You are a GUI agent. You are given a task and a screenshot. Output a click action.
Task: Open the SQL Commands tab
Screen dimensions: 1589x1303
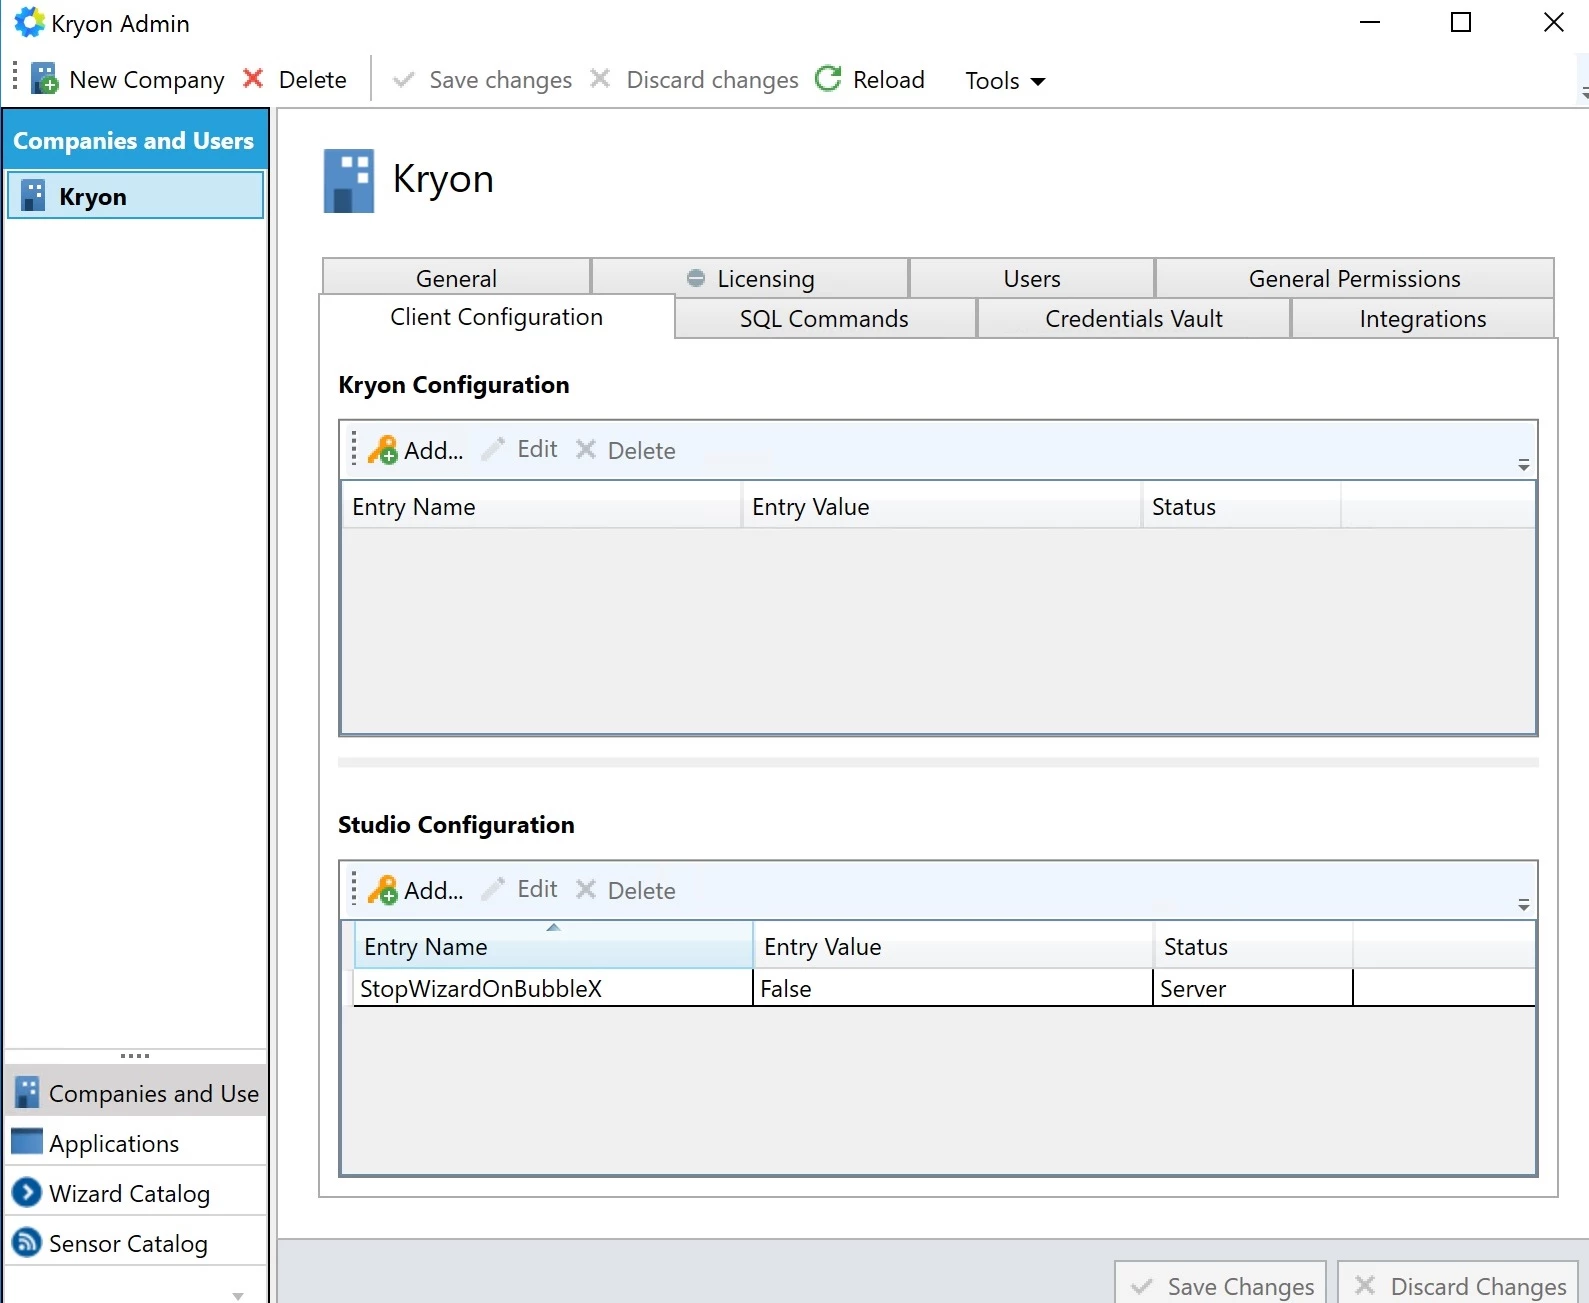tap(825, 319)
